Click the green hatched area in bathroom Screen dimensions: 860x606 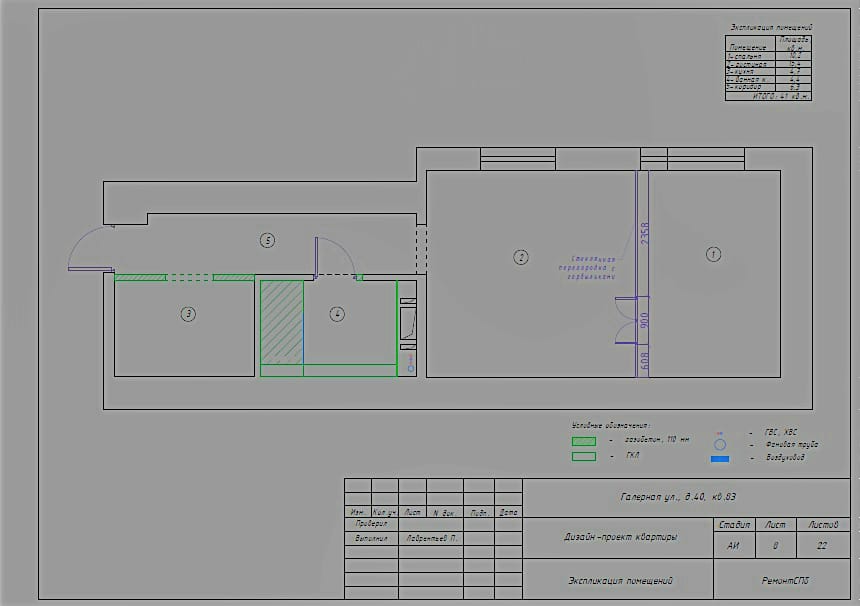click(x=282, y=322)
